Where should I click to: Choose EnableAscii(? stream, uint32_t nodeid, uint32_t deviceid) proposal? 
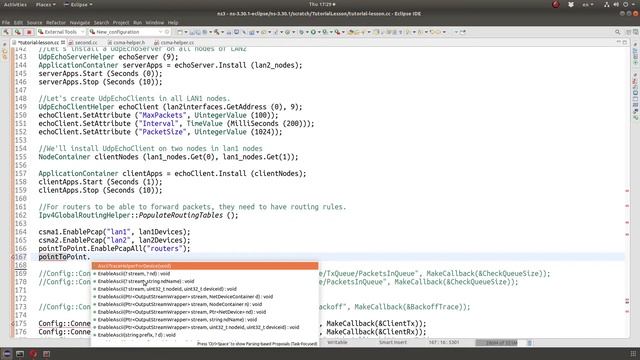click(x=204, y=289)
